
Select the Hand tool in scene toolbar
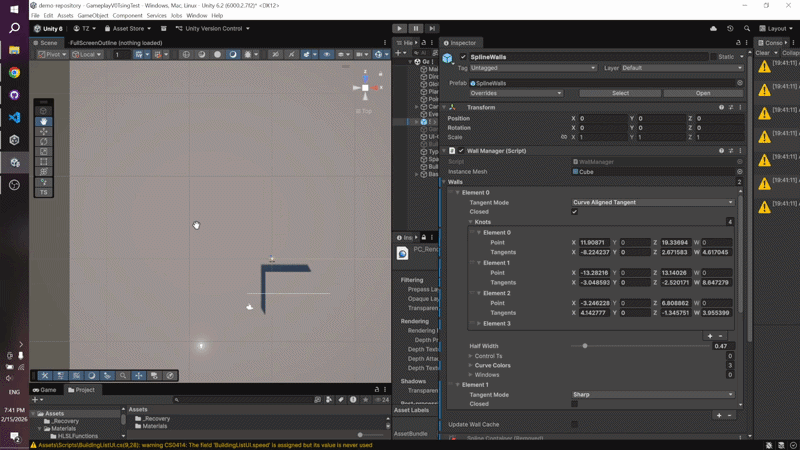(x=44, y=121)
